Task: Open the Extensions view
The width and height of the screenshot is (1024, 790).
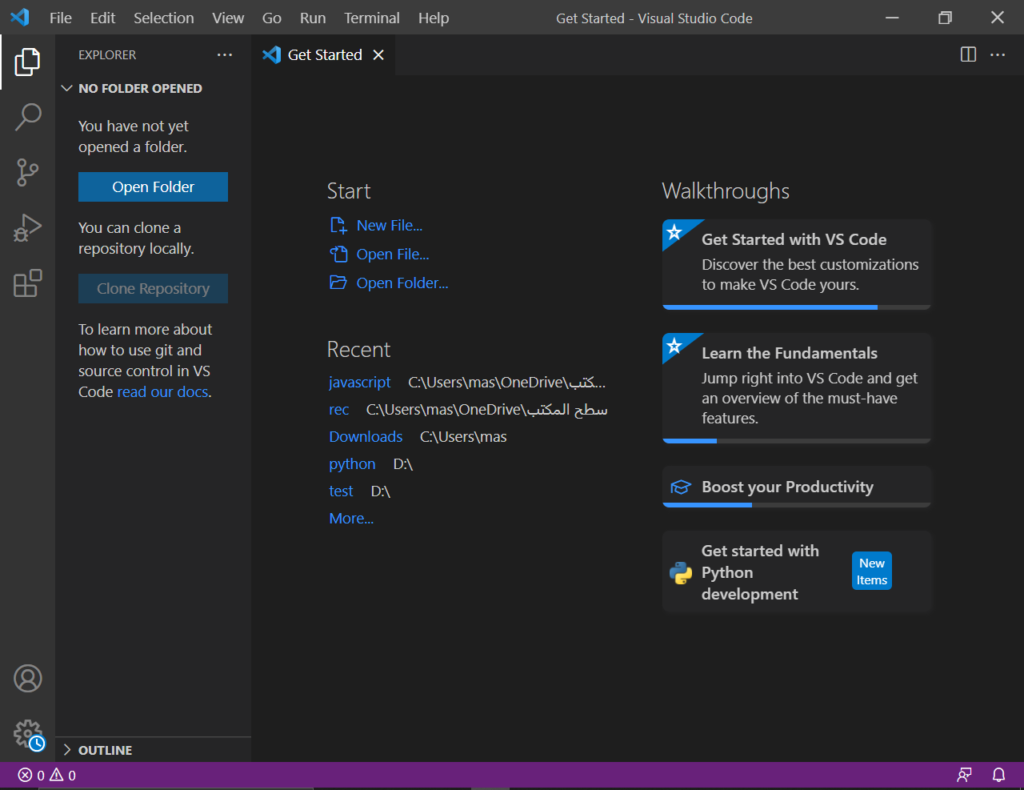Action: (x=28, y=284)
